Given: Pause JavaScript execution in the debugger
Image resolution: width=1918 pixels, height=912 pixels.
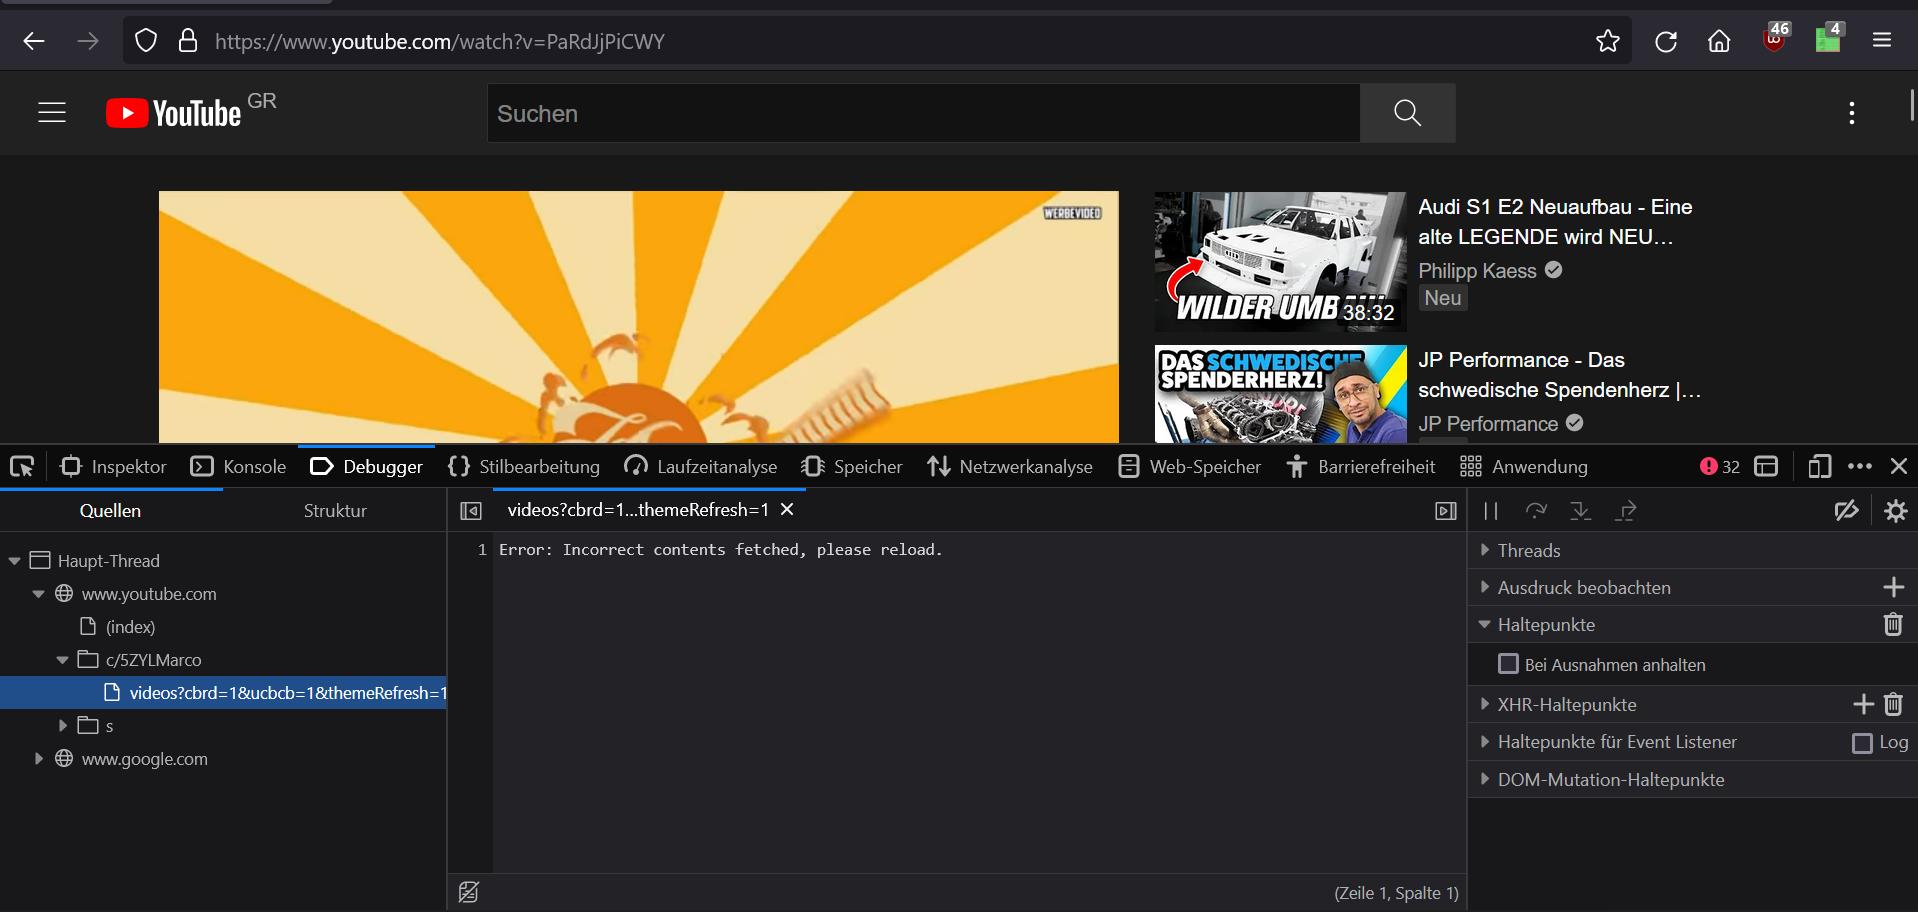Looking at the screenshot, I should (1489, 510).
